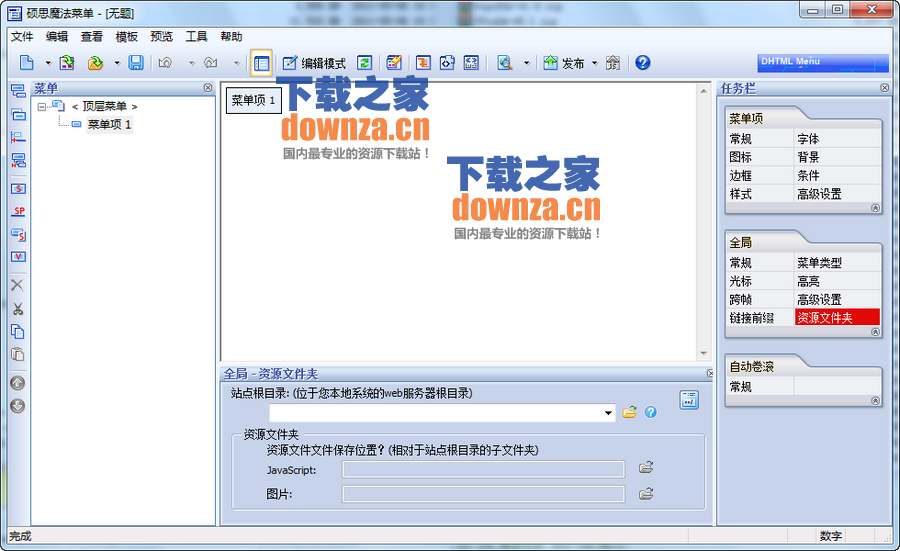The image size is (900, 551).
Task: Open the dropdown arrow beside new document icon
Action: point(48,63)
